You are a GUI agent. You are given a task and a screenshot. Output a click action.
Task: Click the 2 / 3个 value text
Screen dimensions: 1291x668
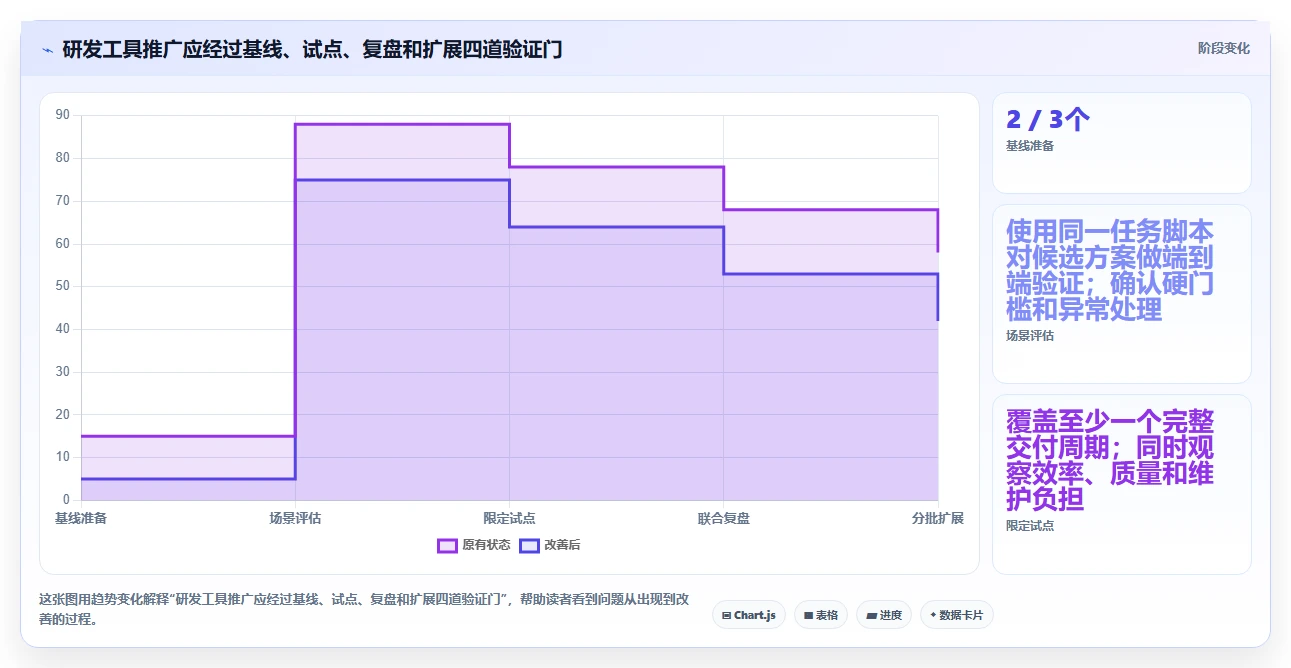[x=1048, y=120]
